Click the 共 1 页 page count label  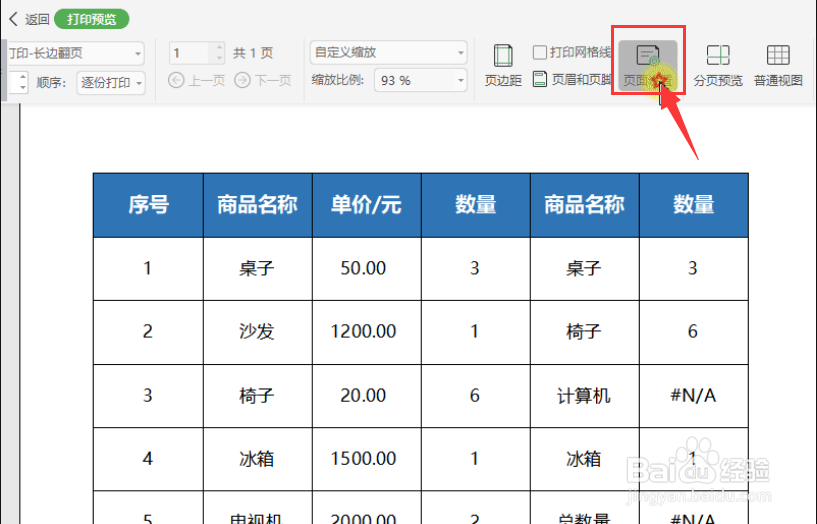253,53
